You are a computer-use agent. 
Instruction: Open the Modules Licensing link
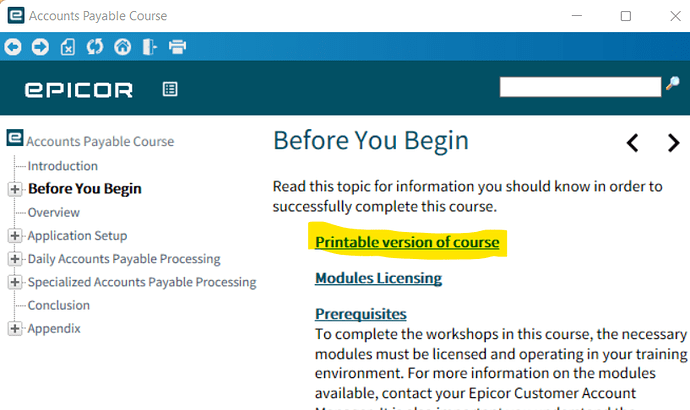(378, 278)
